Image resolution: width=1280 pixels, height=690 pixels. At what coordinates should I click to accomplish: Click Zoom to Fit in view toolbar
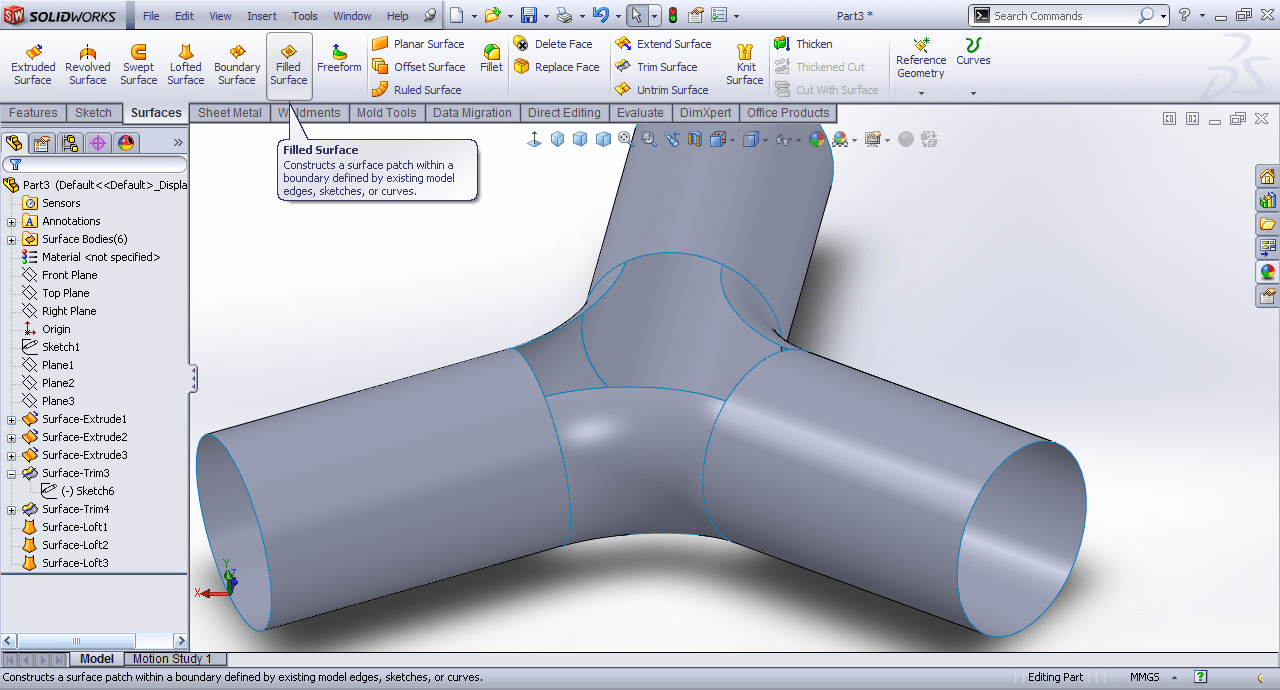tap(626, 139)
